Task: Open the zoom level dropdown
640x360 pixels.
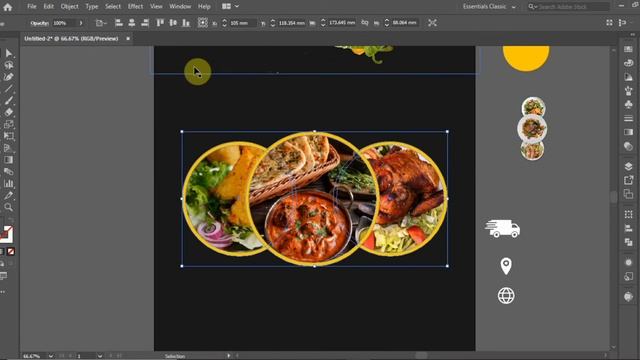Action: 51,356
